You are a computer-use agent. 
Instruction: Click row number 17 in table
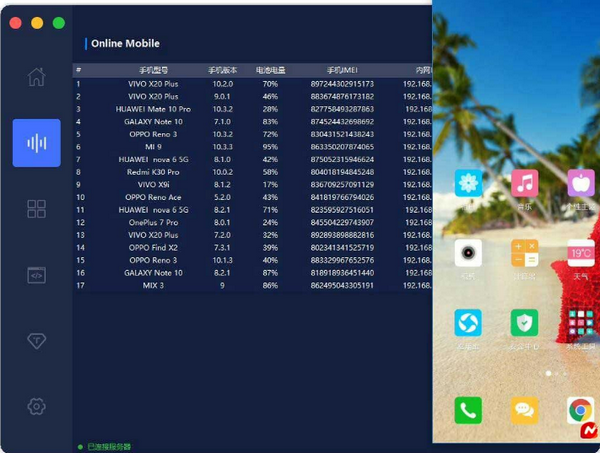80,285
